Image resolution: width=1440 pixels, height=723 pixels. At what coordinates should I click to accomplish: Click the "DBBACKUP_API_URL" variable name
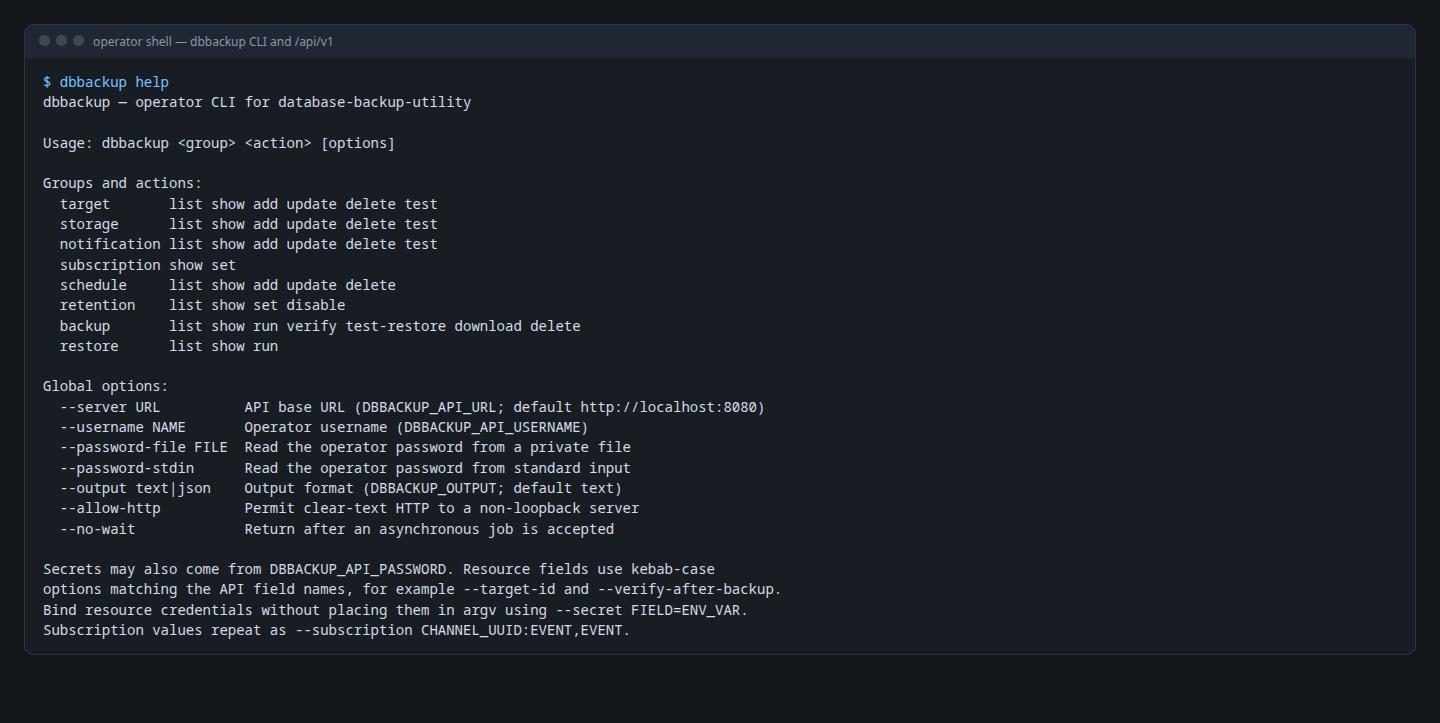click(x=429, y=407)
